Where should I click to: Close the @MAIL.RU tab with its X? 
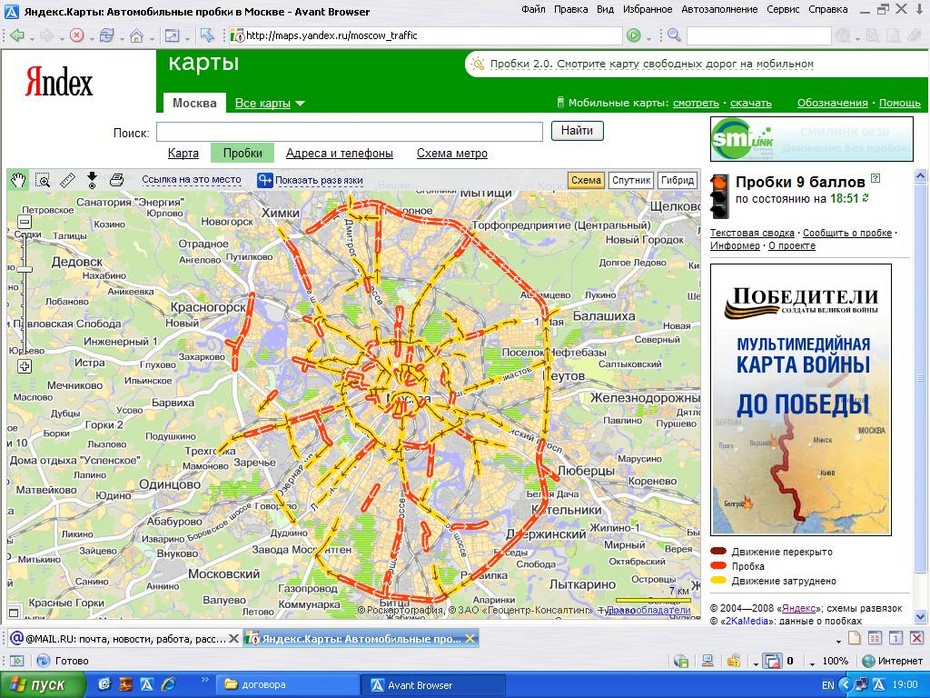click(x=234, y=639)
